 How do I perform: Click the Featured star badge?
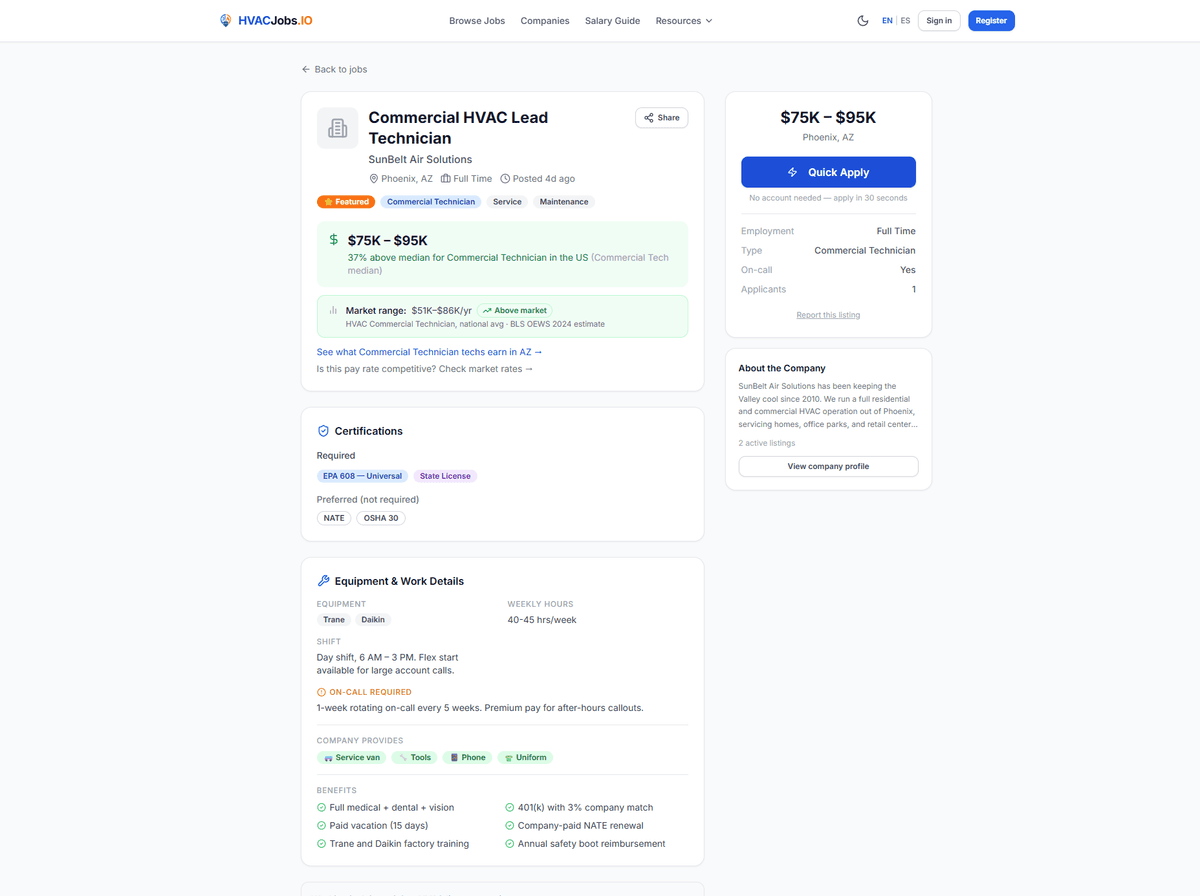point(346,202)
